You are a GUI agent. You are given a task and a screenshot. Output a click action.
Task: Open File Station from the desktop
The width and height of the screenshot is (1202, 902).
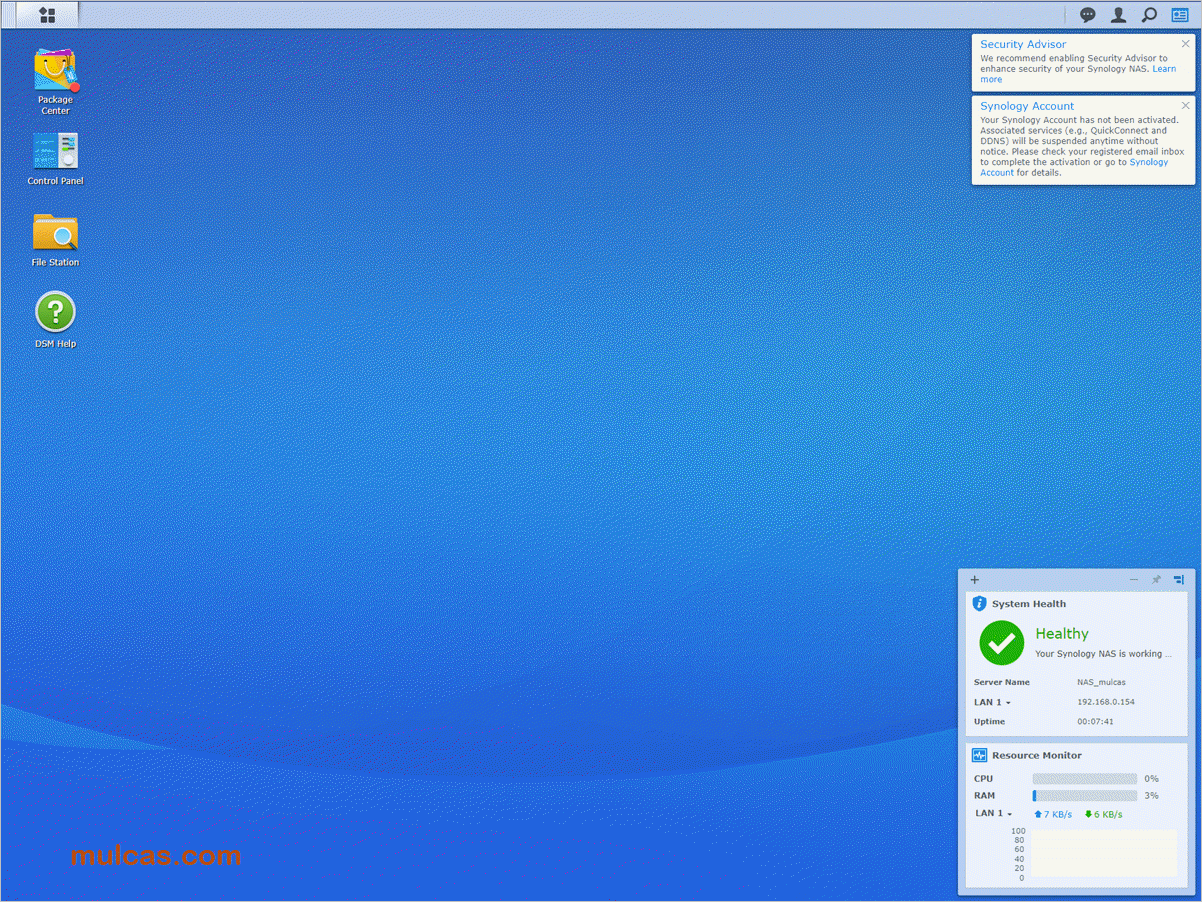coord(55,233)
